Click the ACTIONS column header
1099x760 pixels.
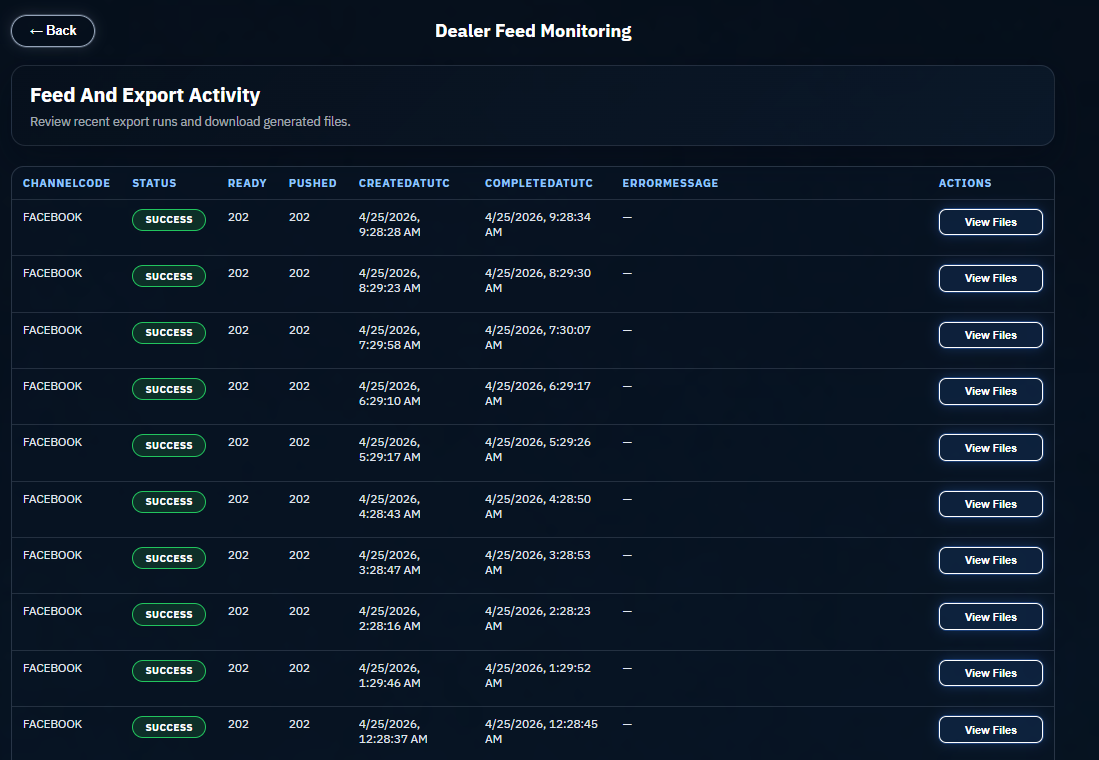(964, 183)
